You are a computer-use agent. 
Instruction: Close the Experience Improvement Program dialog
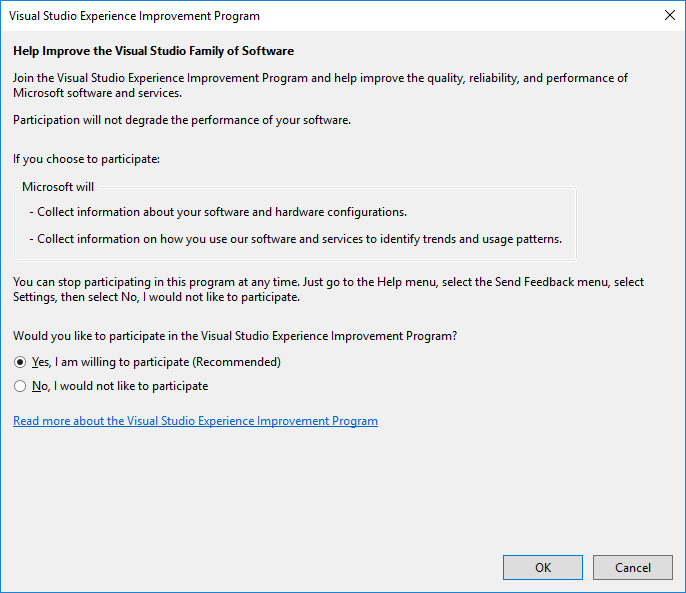669,15
